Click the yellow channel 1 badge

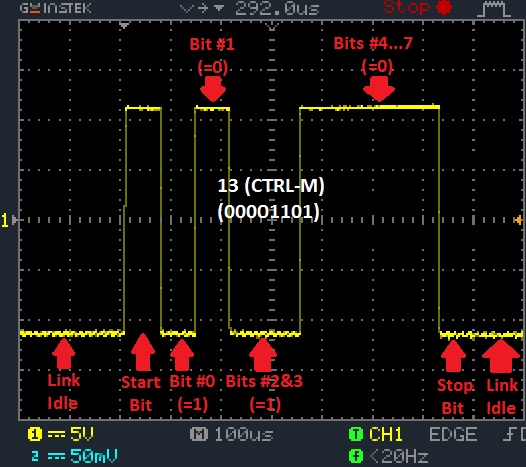[x=35, y=434]
